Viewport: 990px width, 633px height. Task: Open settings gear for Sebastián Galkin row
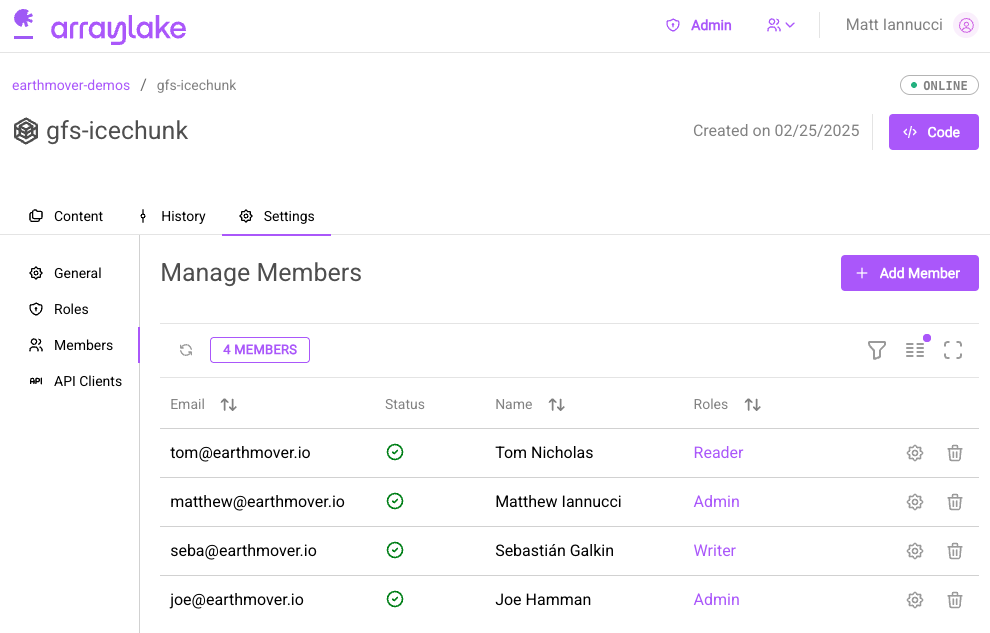coord(915,551)
